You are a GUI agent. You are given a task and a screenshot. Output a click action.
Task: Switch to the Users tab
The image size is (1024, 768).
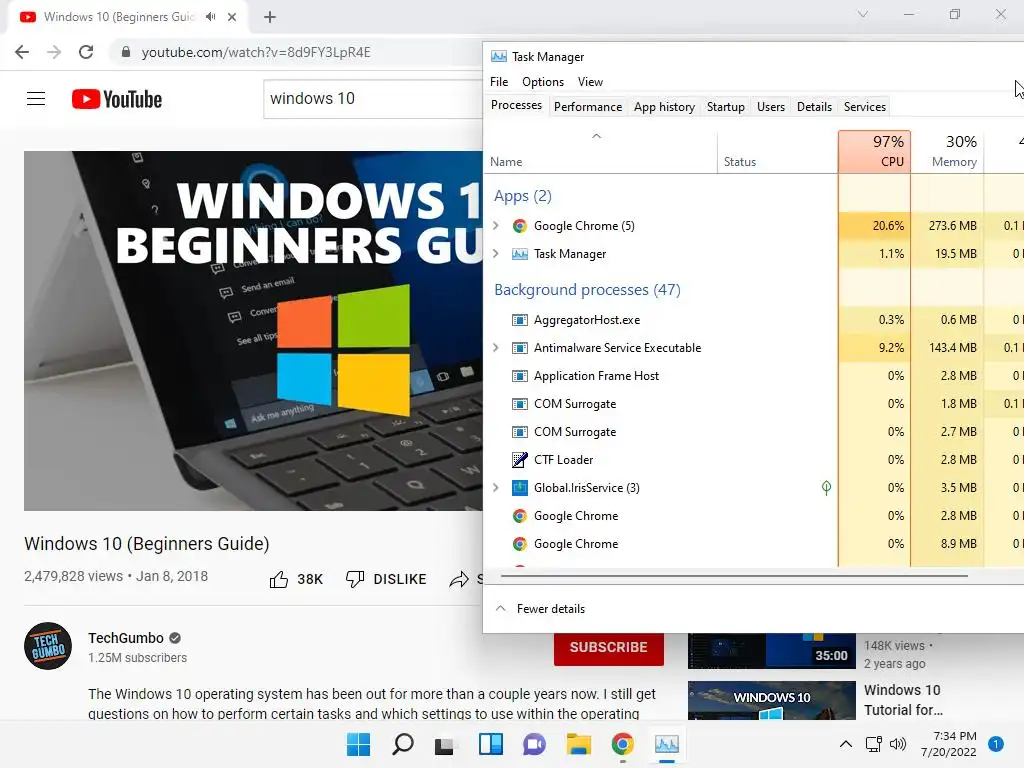[x=771, y=106]
